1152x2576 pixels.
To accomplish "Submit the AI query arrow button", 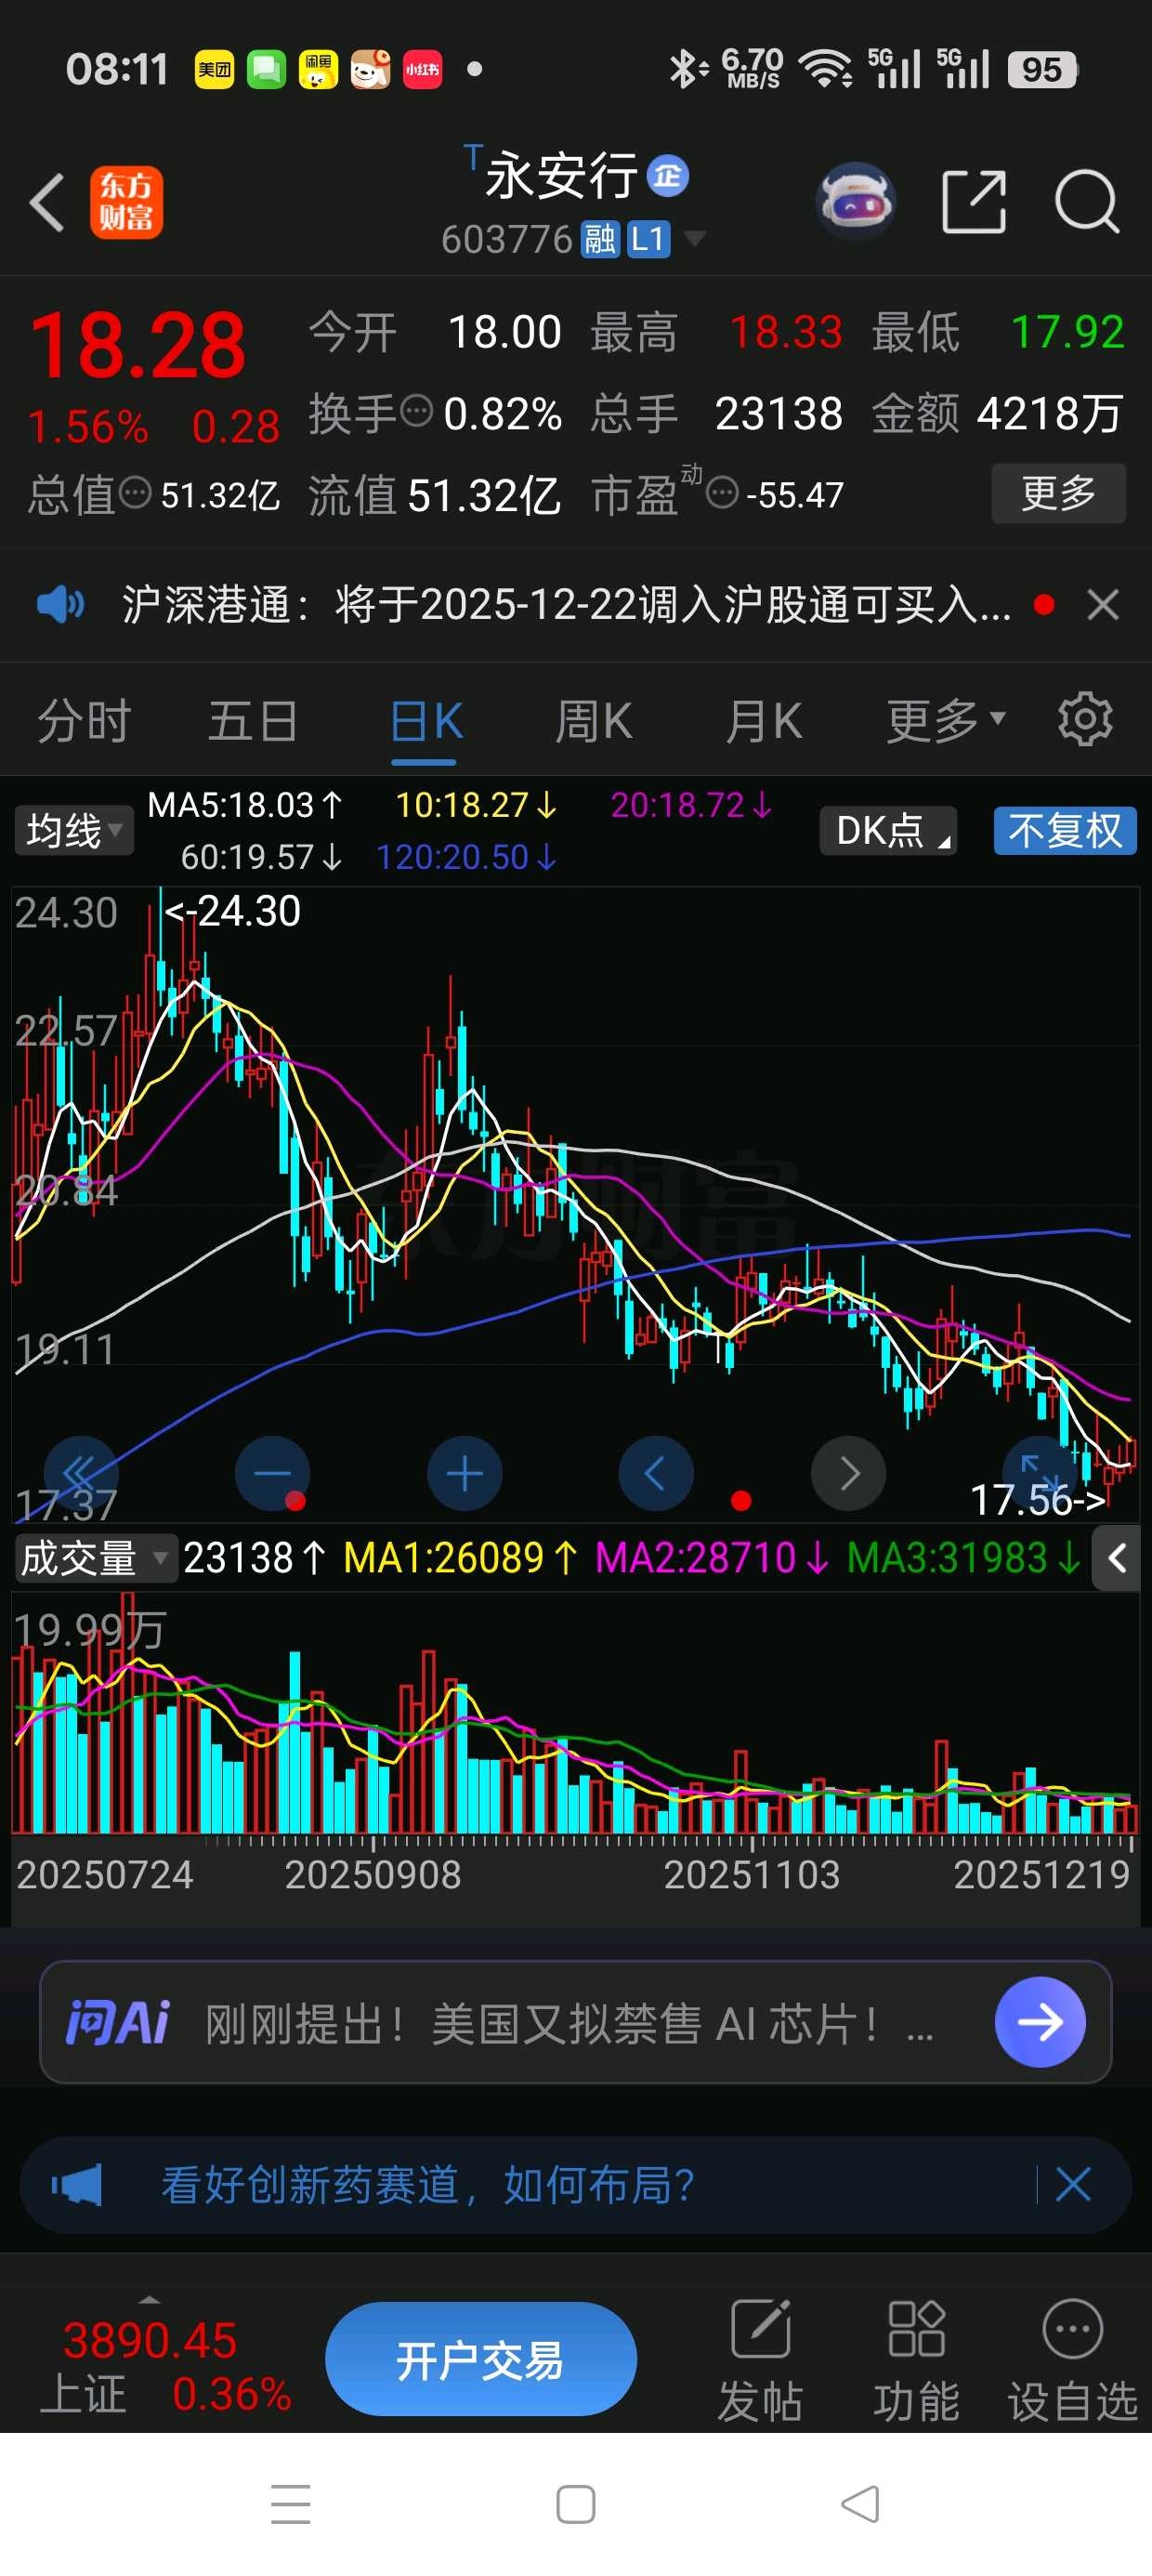I will click(1040, 2022).
